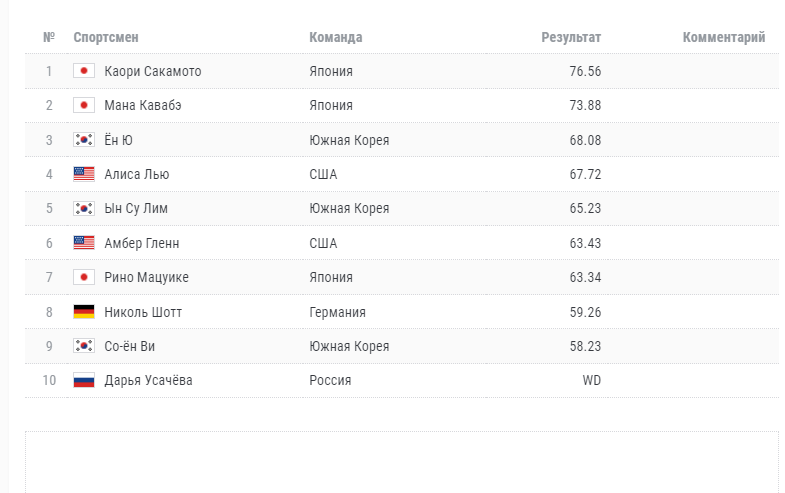Click South Korea flag beside Ён Ю

pyautogui.click(x=84, y=140)
